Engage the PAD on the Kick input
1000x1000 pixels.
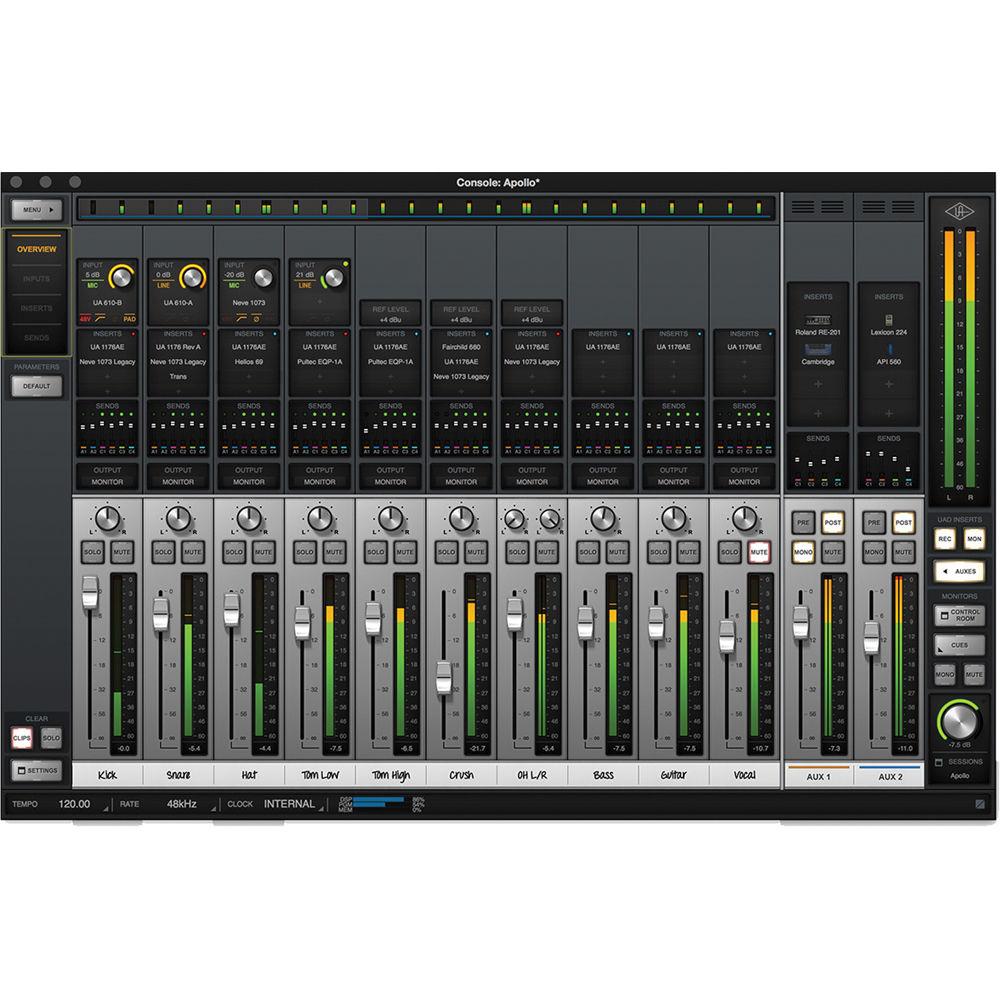click(131, 317)
